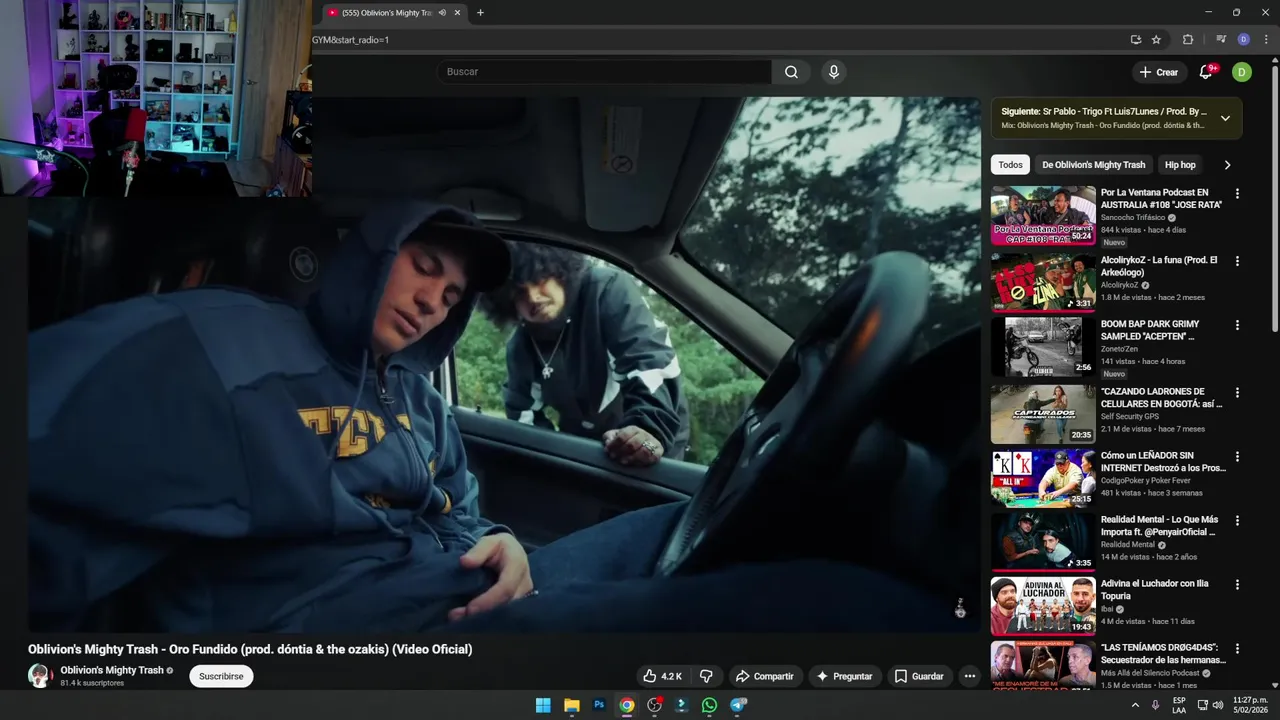Open options for BOOM BAP DARK GRIMY video

(1237, 325)
